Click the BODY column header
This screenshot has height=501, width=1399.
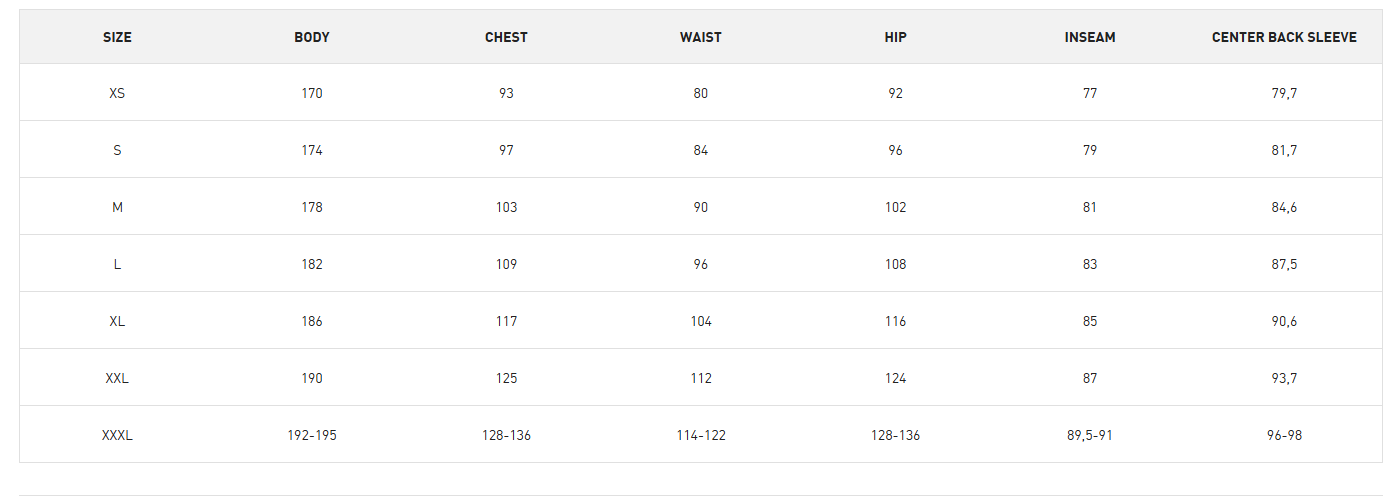[x=312, y=37]
